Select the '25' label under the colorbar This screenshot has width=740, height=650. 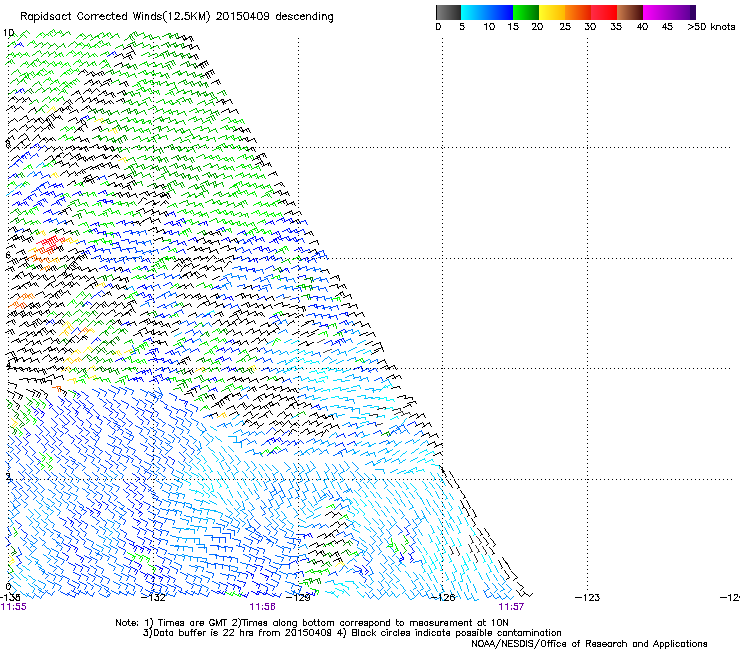(x=565, y=27)
